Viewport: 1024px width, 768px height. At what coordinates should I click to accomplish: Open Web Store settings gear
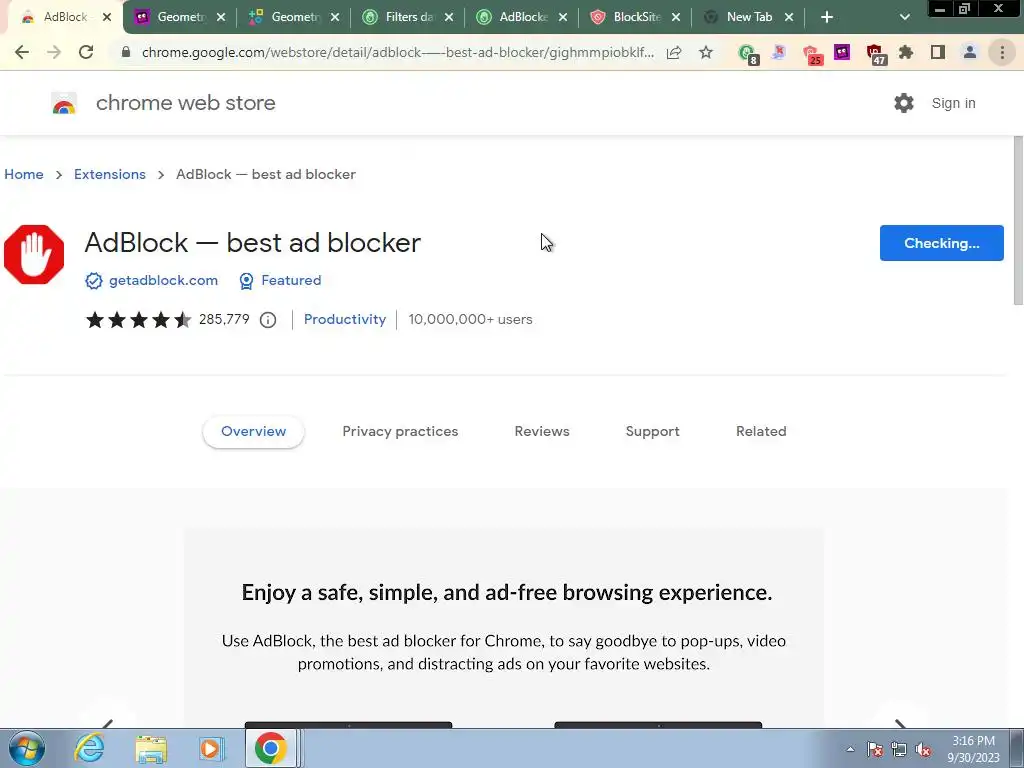tap(904, 103)
